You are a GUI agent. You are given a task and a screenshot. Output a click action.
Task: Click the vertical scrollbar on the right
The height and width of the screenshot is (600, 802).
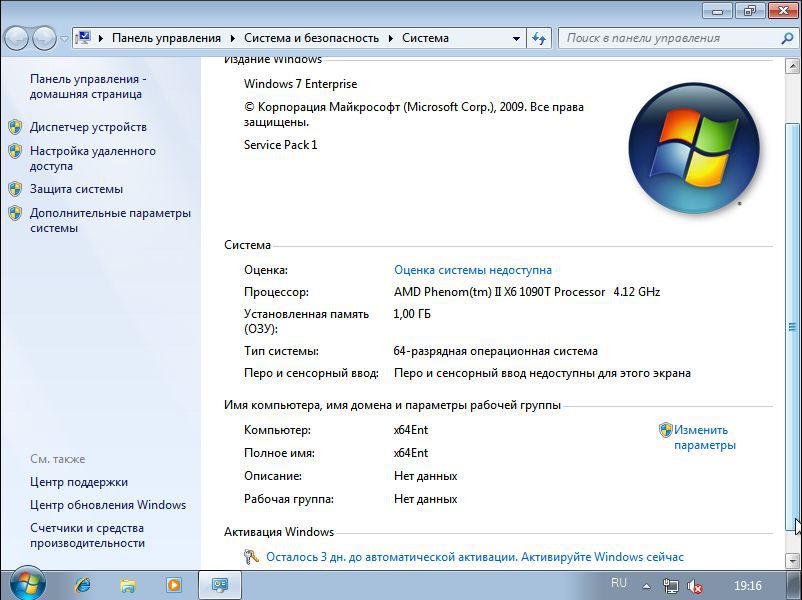(x=794, y=327)
